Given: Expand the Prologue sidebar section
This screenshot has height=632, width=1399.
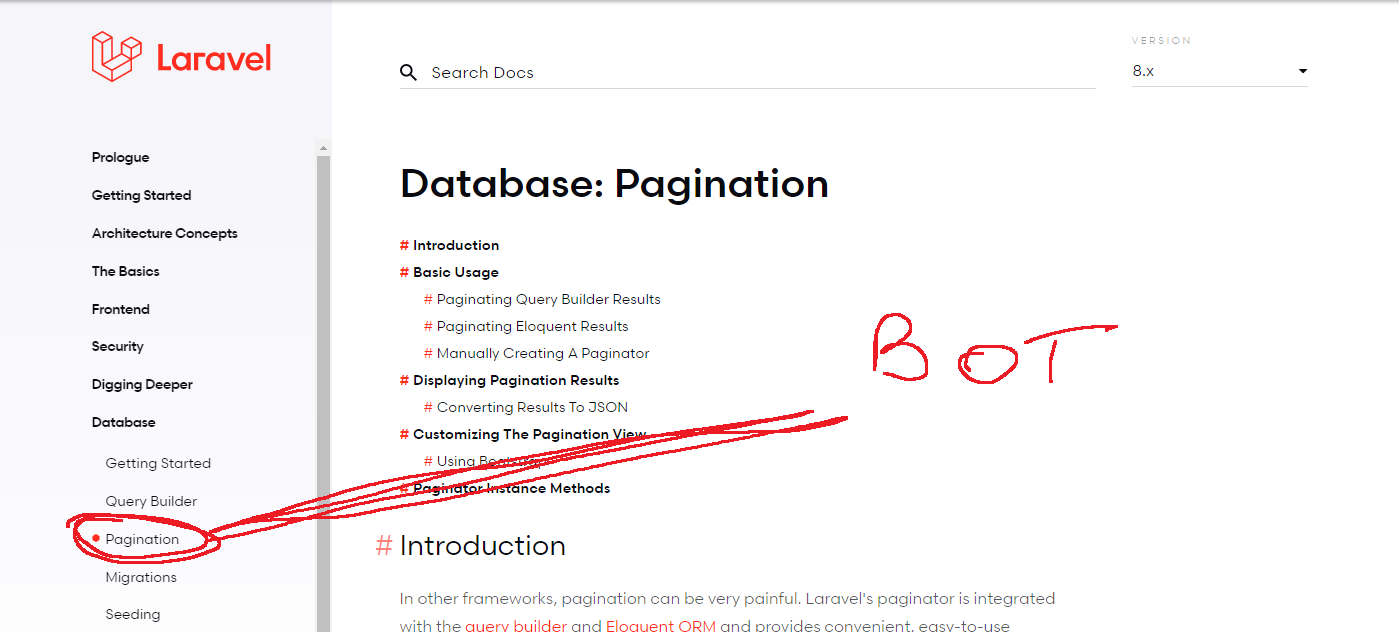Looking at the screenshot, I should click(120, 157).
